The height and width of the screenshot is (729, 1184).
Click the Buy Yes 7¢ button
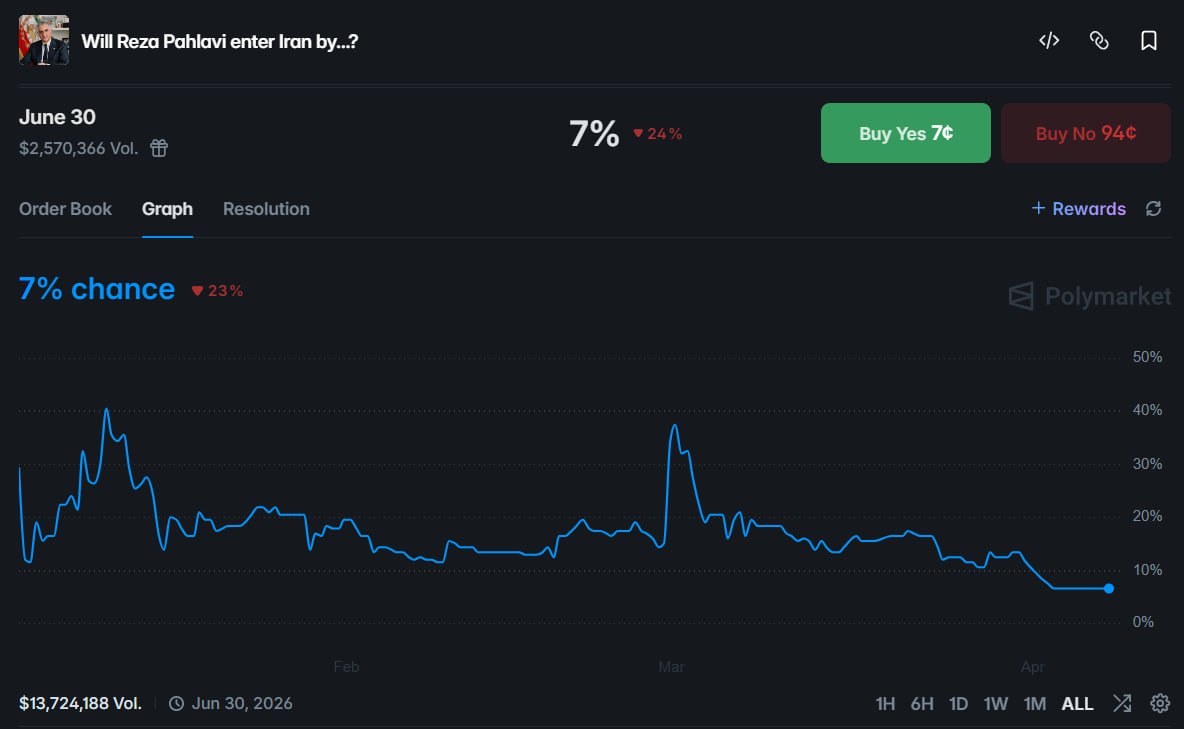pos(905,132)
